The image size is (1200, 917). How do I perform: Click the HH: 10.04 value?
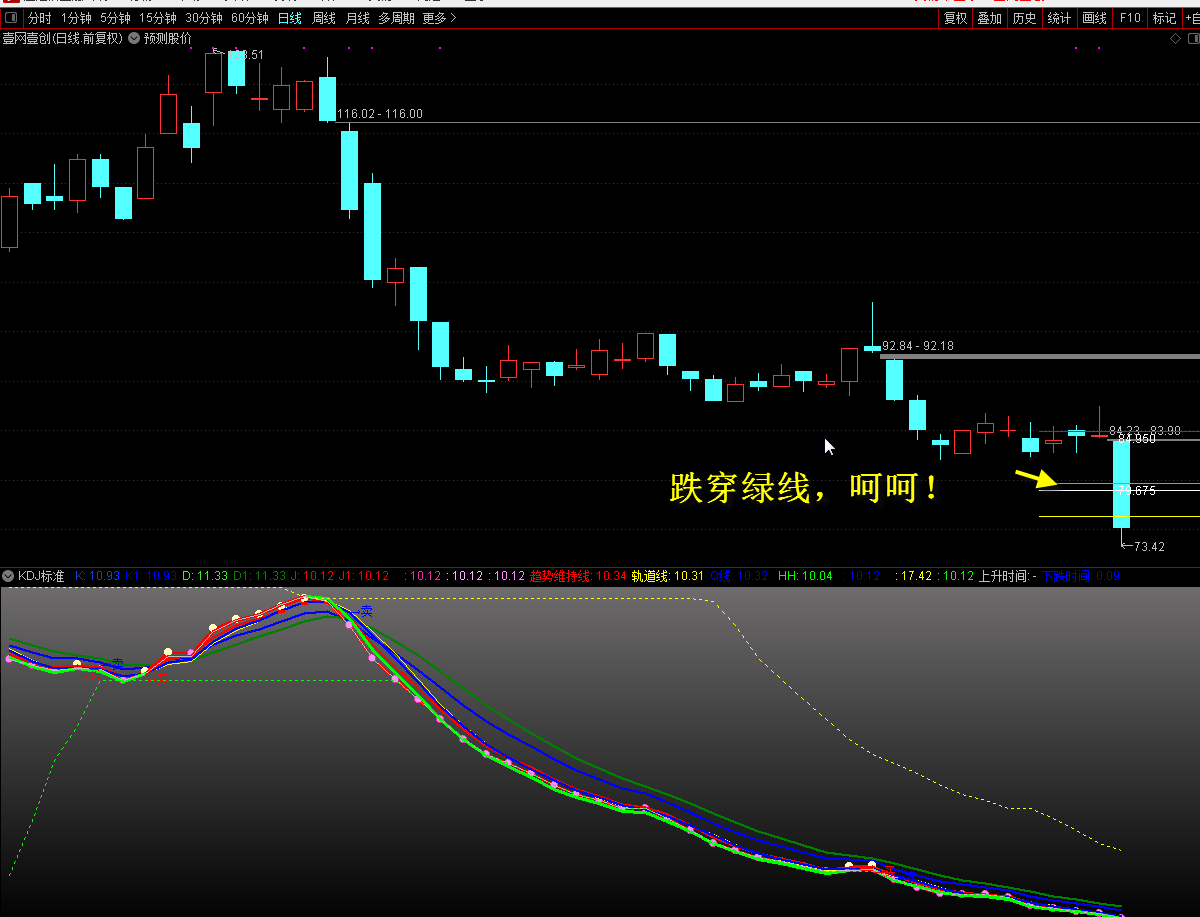point(805,576)
